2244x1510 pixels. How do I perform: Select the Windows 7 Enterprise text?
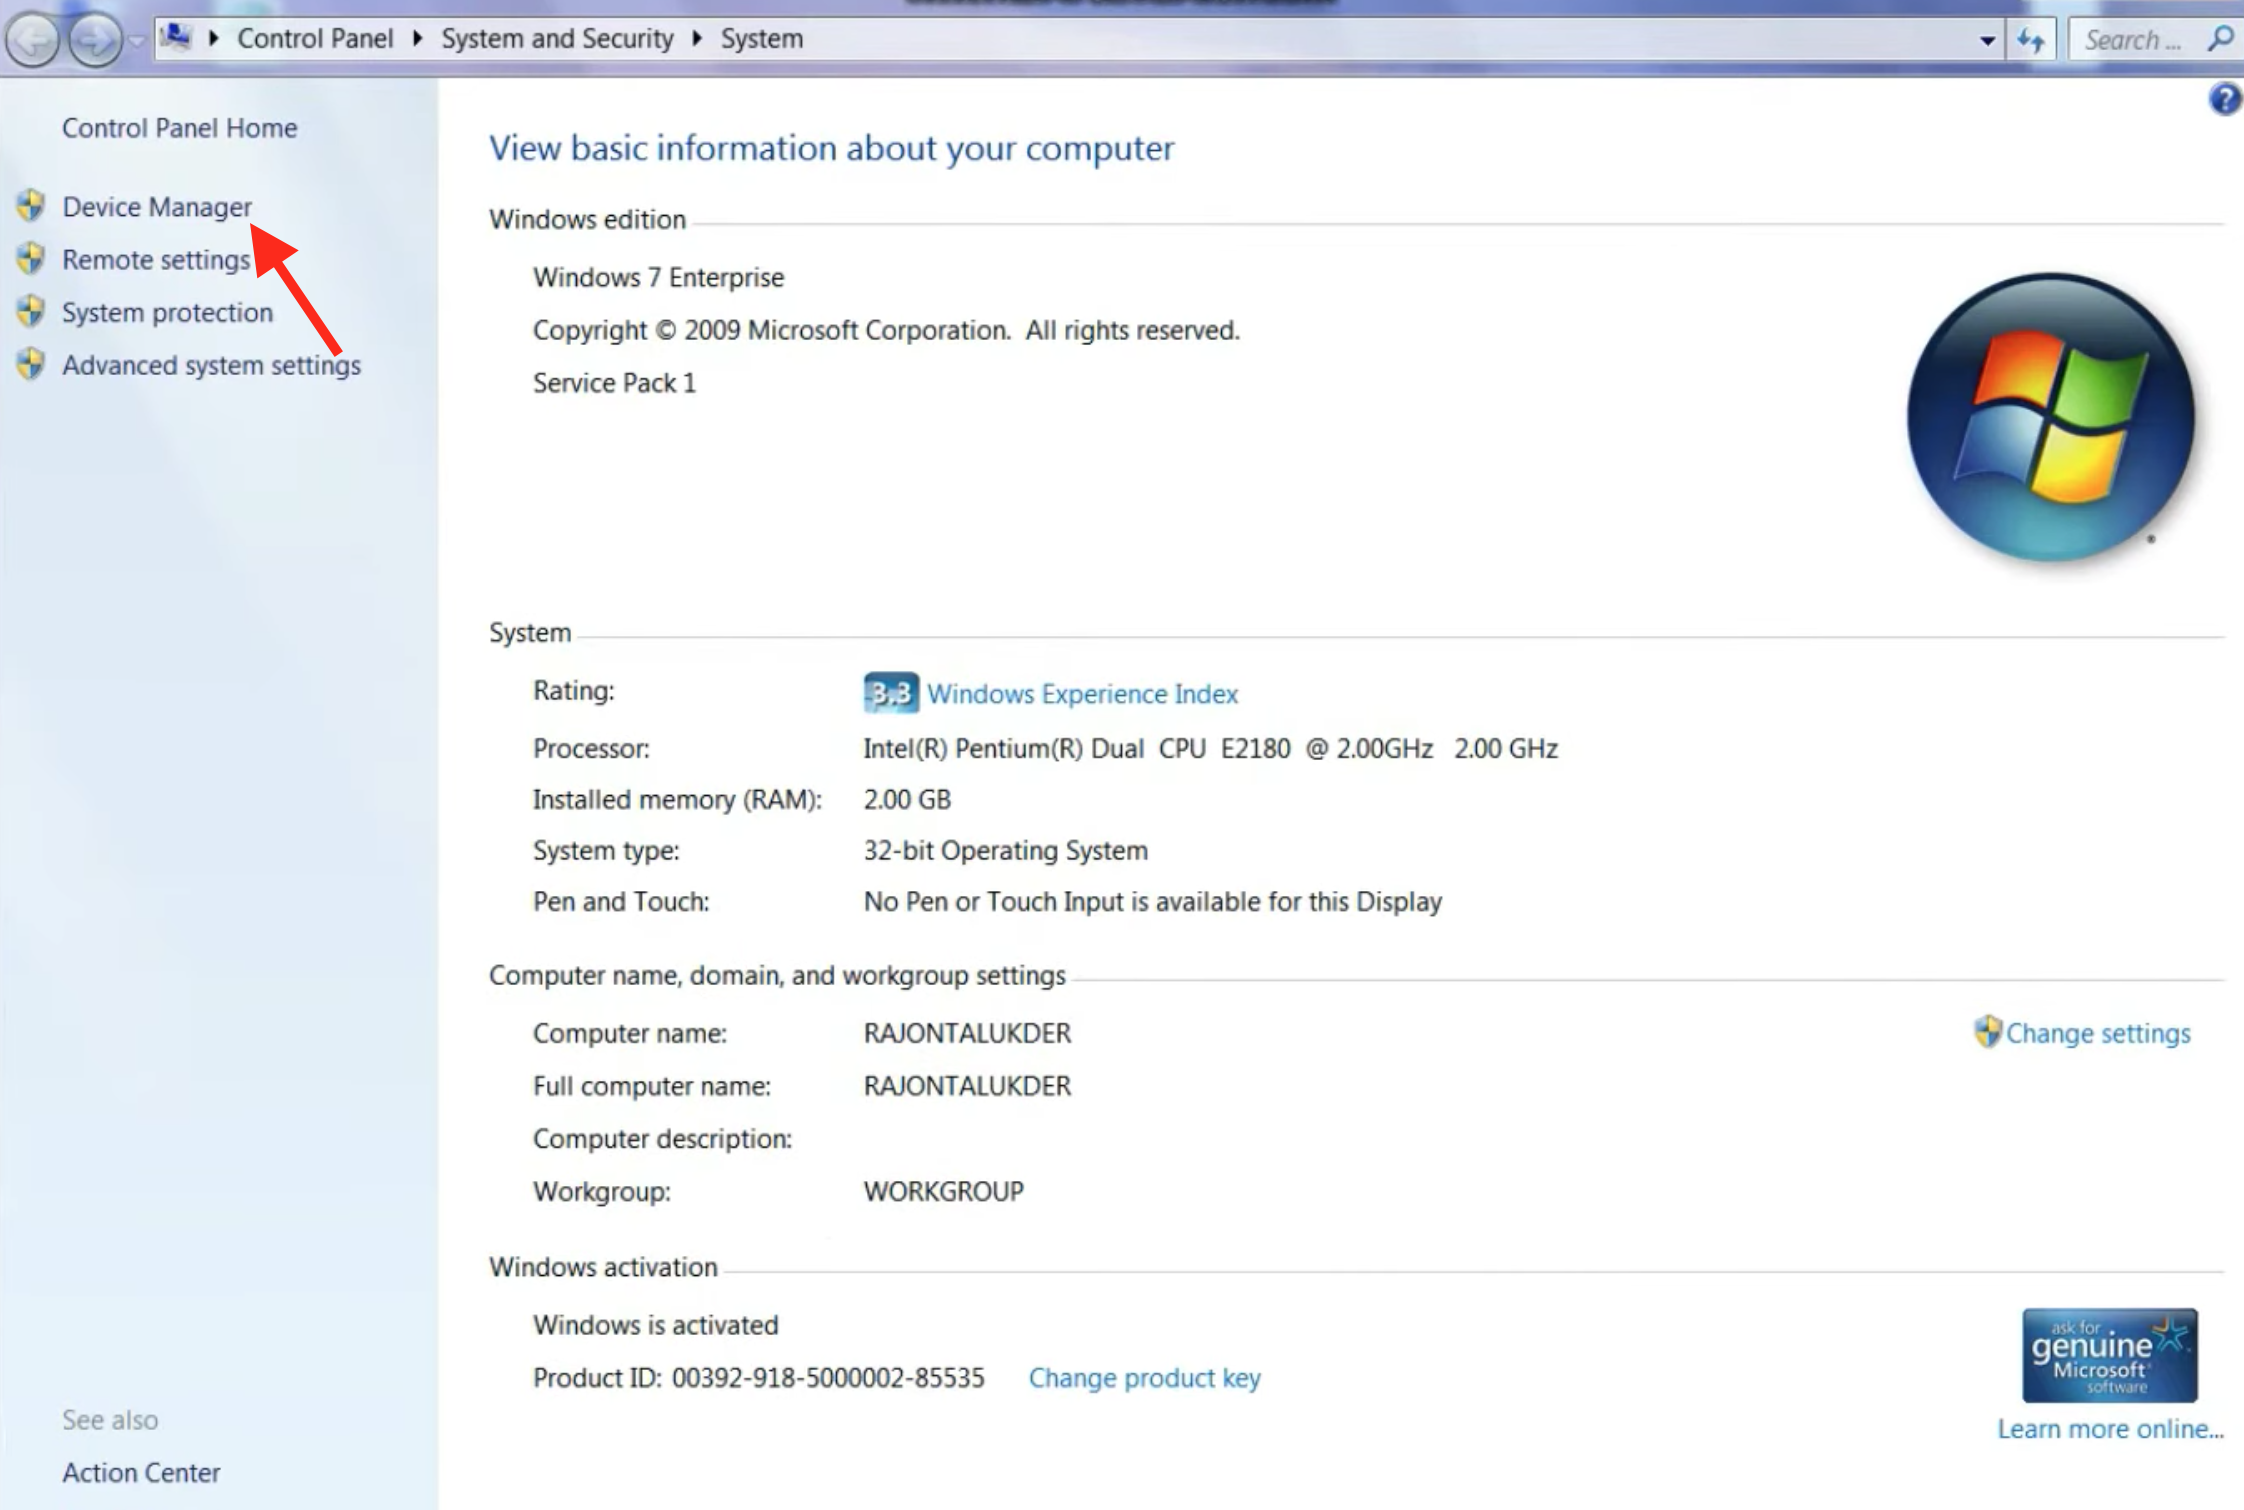coord(658,278)
